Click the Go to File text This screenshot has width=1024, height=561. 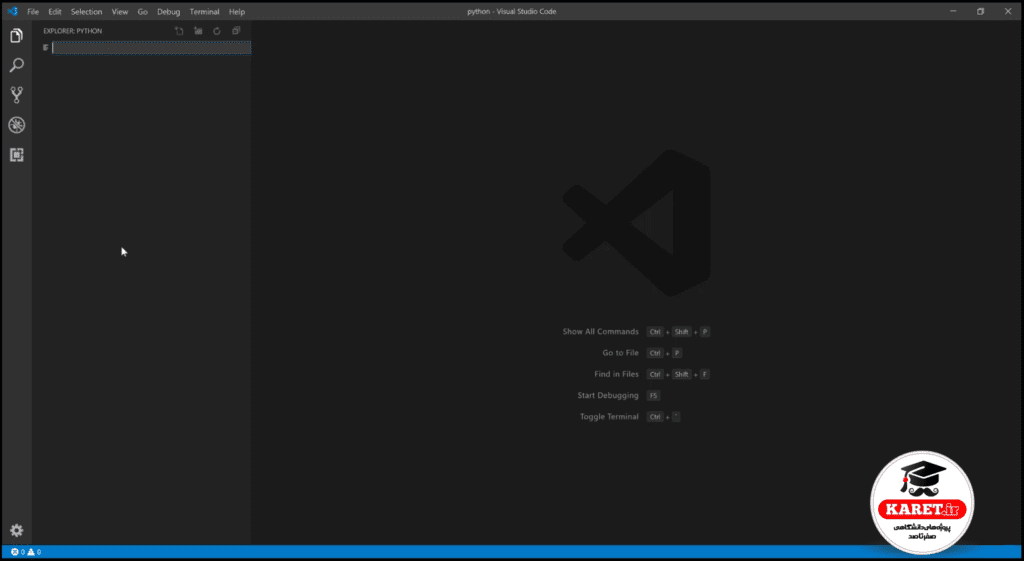620,353
